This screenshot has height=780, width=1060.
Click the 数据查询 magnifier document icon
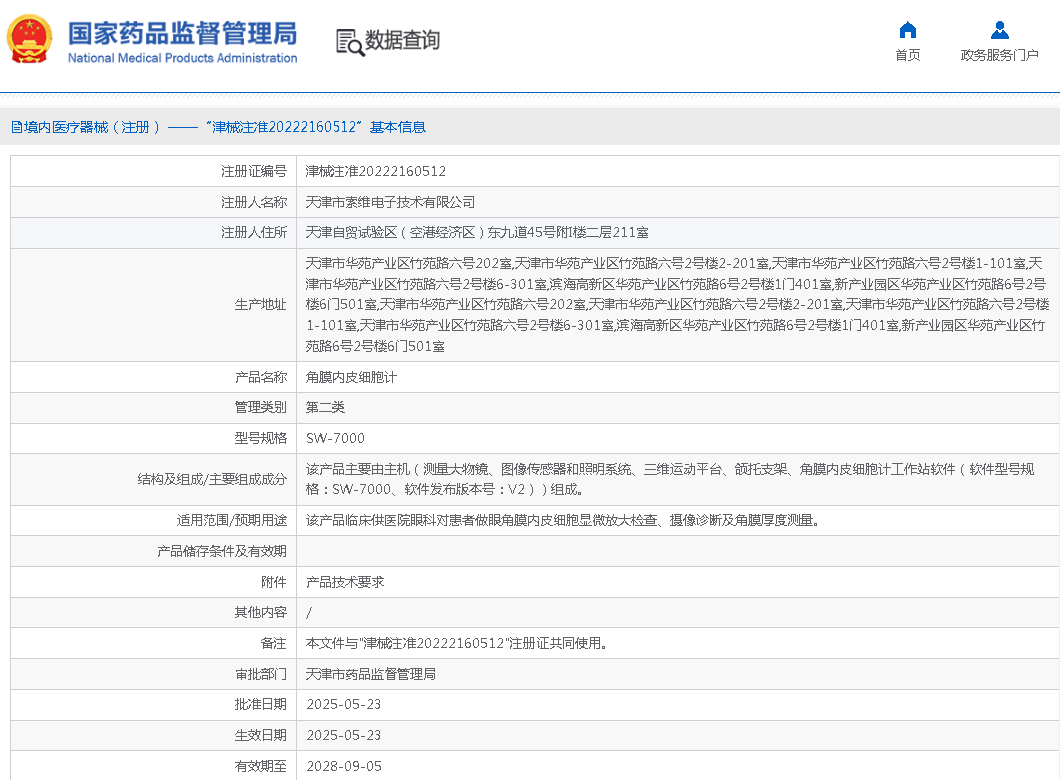pos(350,42)
